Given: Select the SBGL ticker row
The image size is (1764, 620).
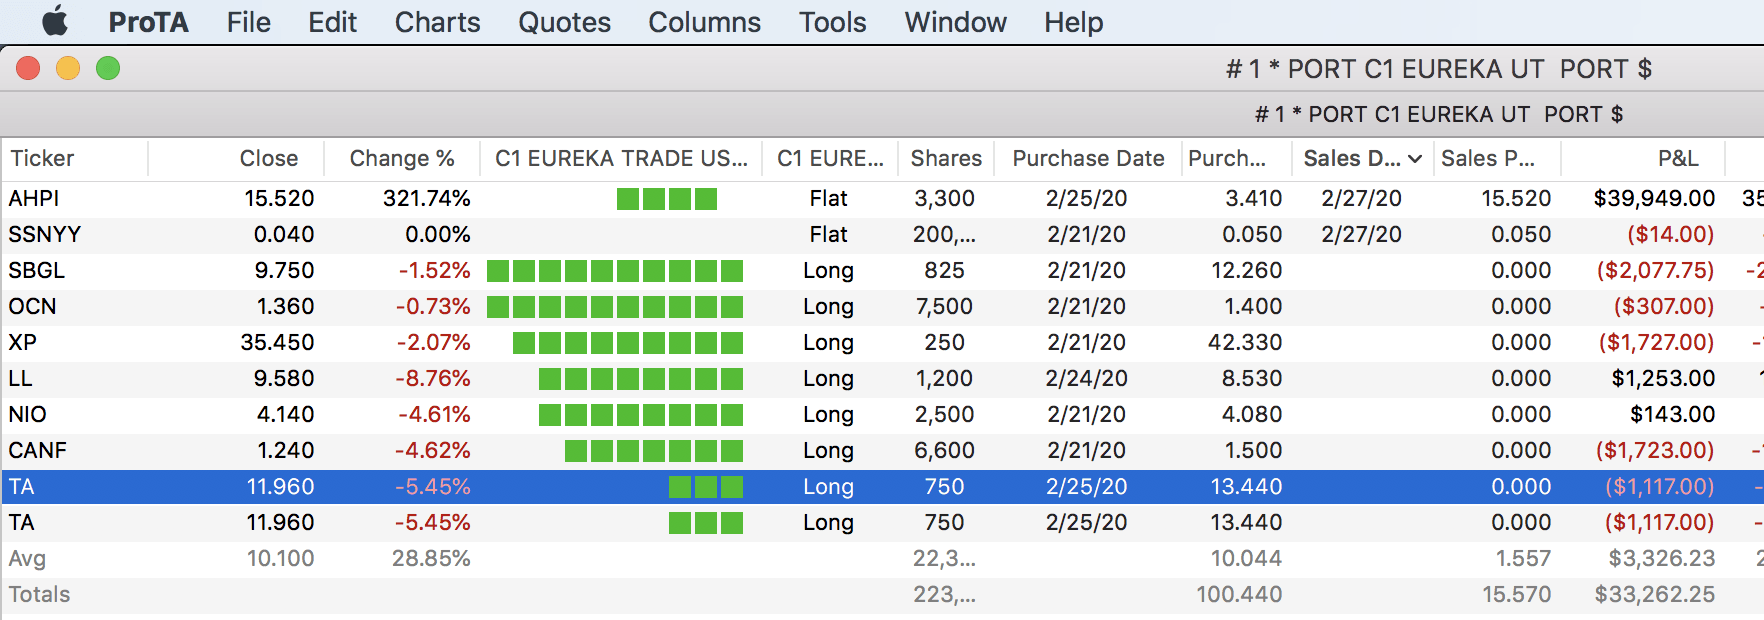Looking at the screenshot, I should tap(37, 271).
